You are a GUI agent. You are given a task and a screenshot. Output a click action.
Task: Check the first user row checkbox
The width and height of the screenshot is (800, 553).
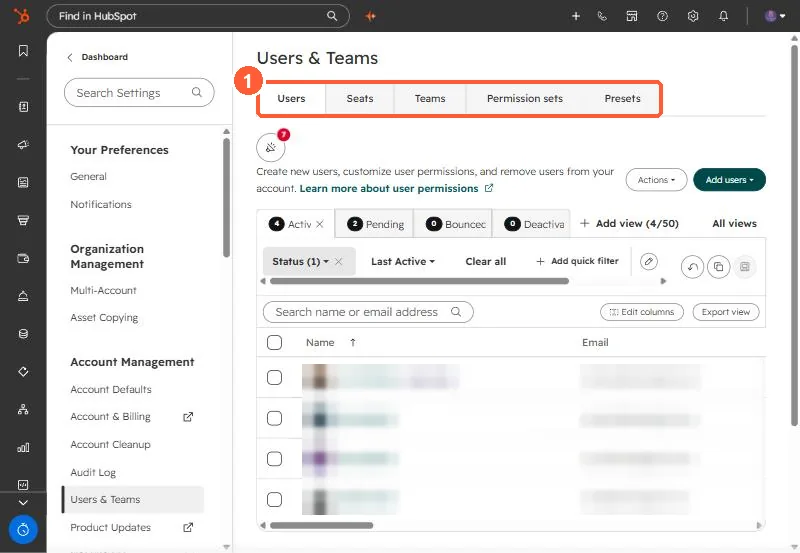[x=274, y=378]
